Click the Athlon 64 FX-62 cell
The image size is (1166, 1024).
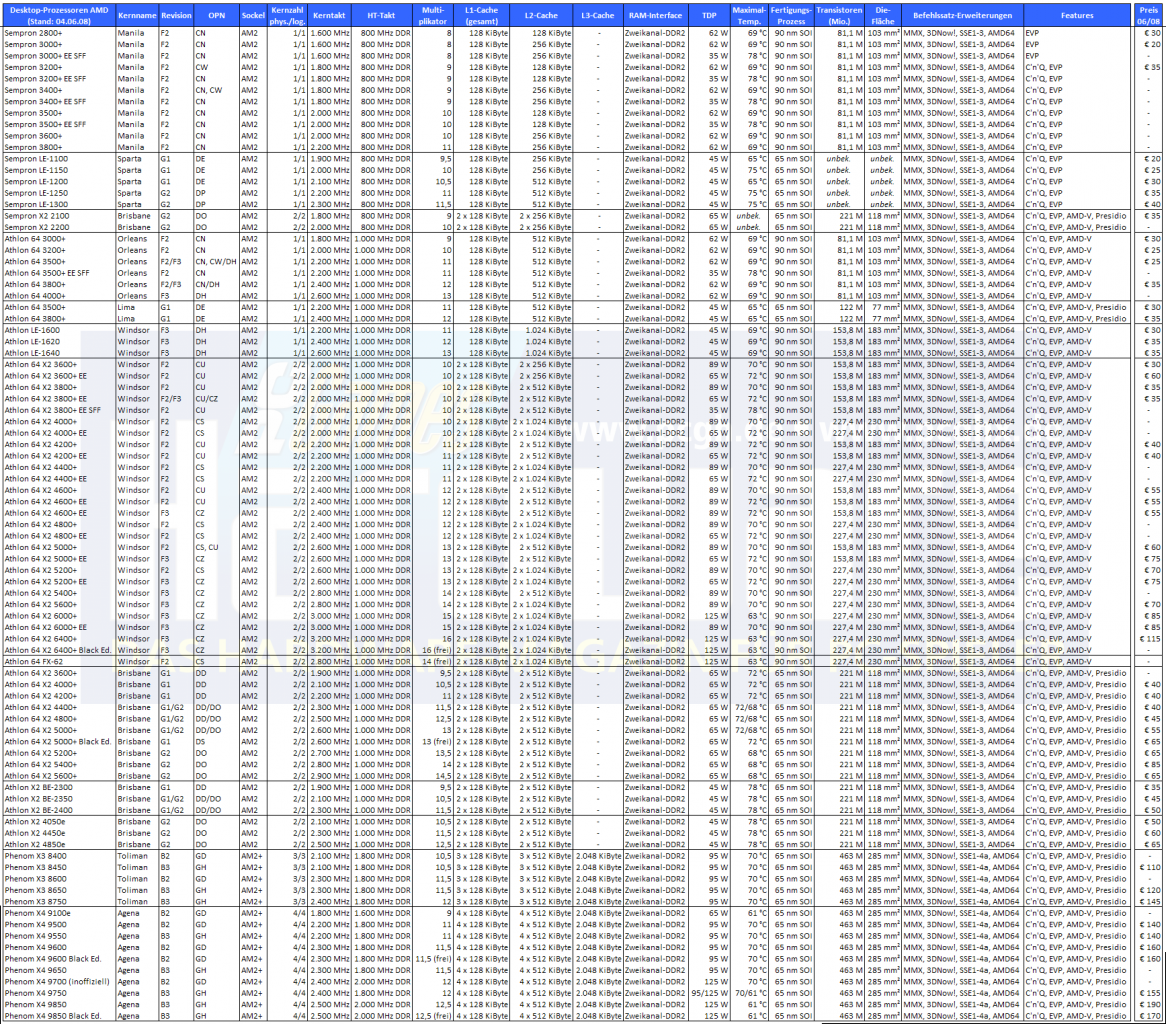[59, 661]
